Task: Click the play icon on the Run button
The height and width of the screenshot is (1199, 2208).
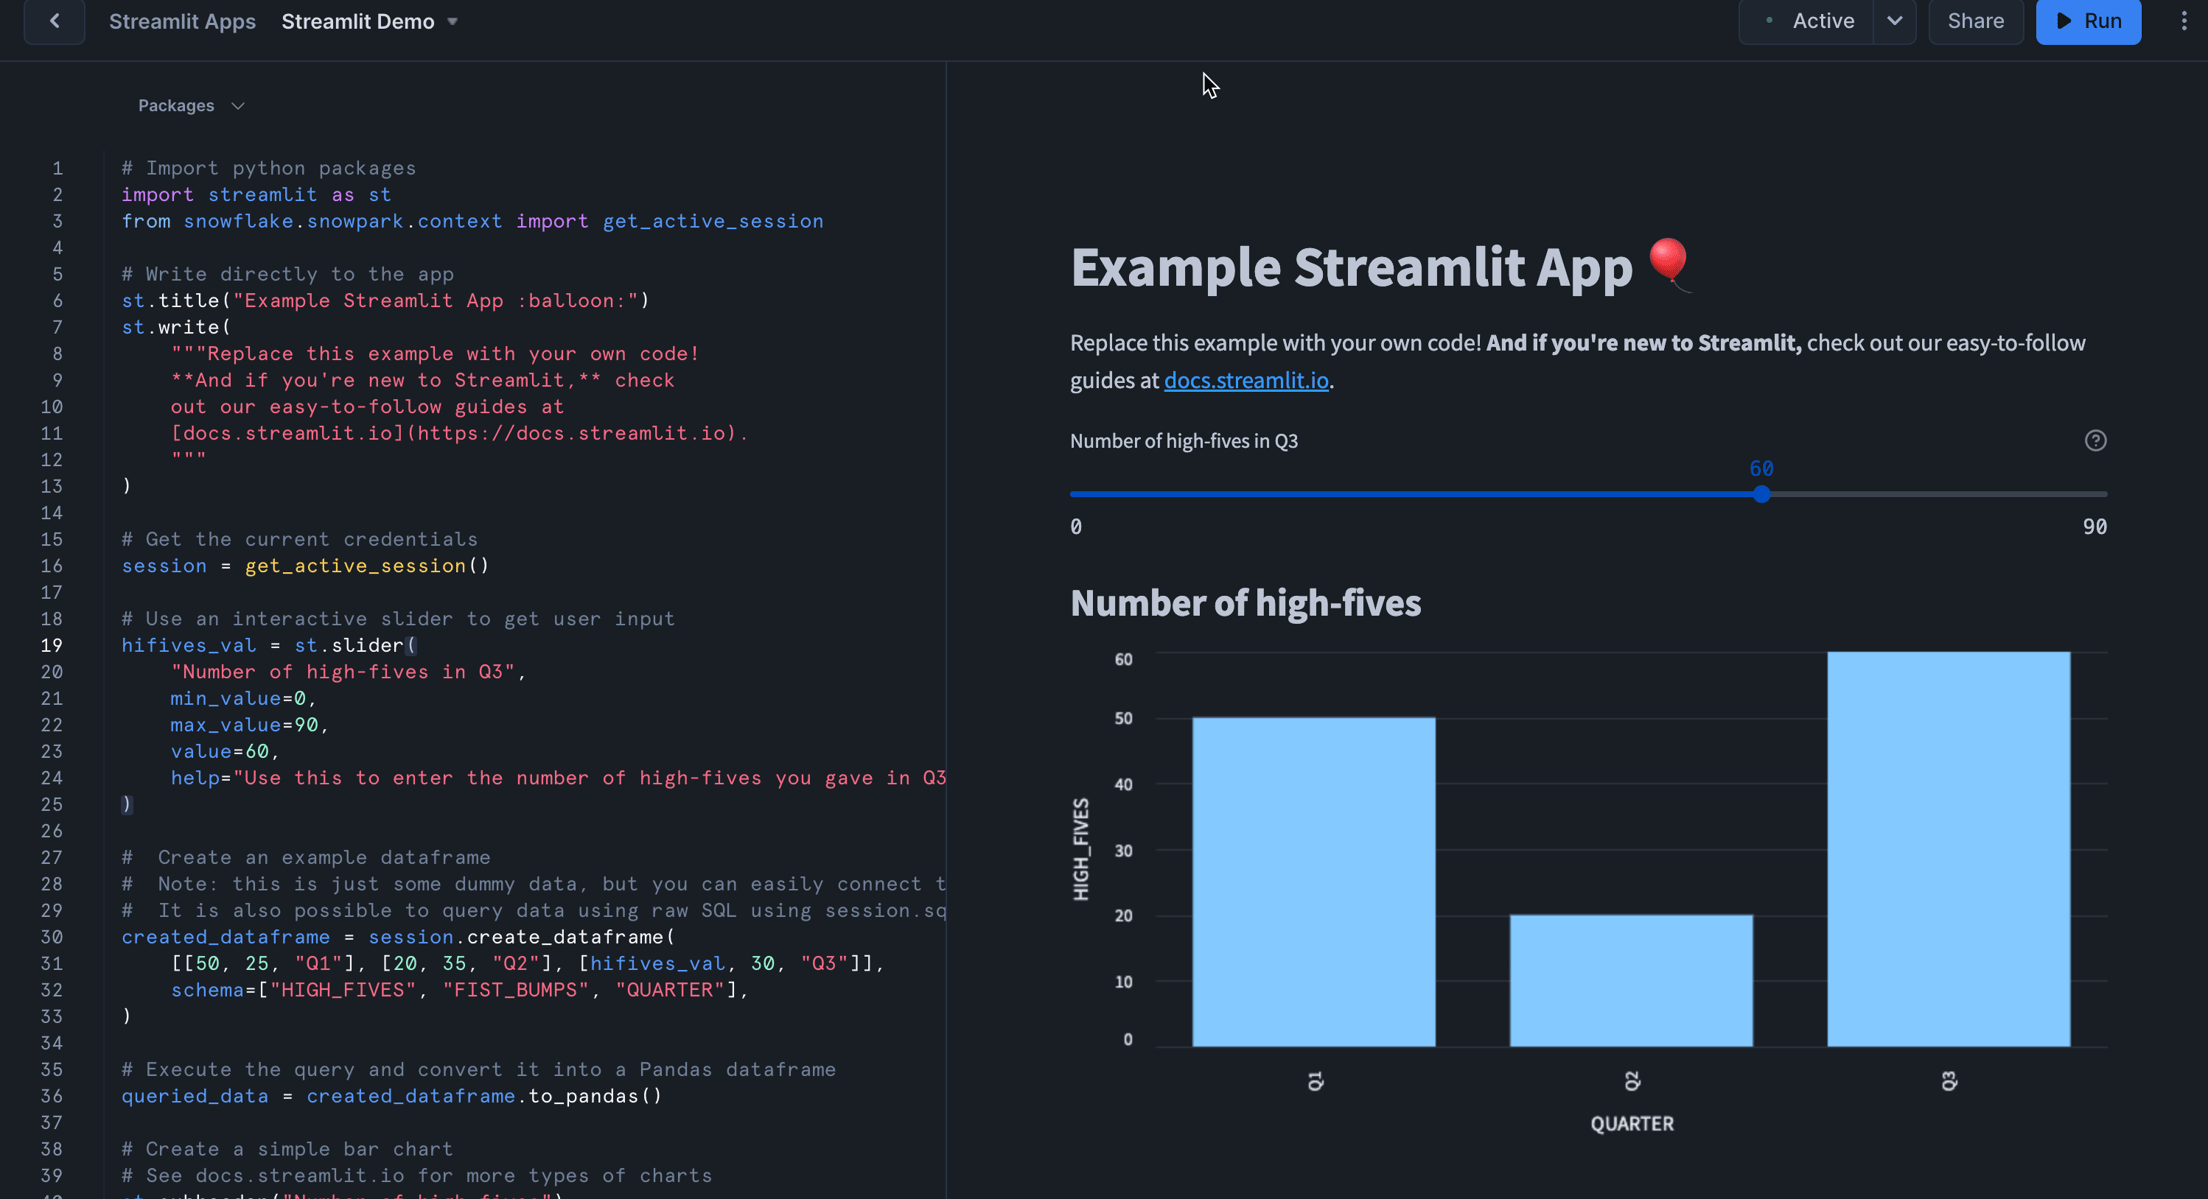Action: [2064, 21]
